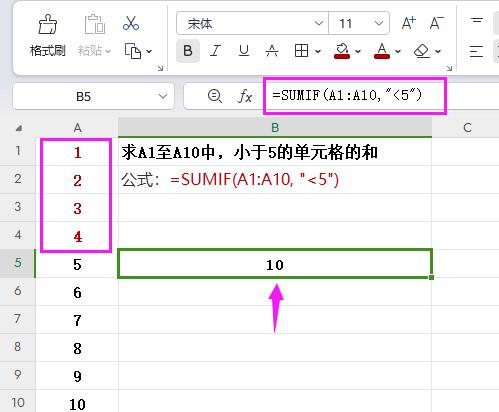Viewport: 499px width, 412px height.
Task: Click the Cut scissors icon
Action: [131, 23]
